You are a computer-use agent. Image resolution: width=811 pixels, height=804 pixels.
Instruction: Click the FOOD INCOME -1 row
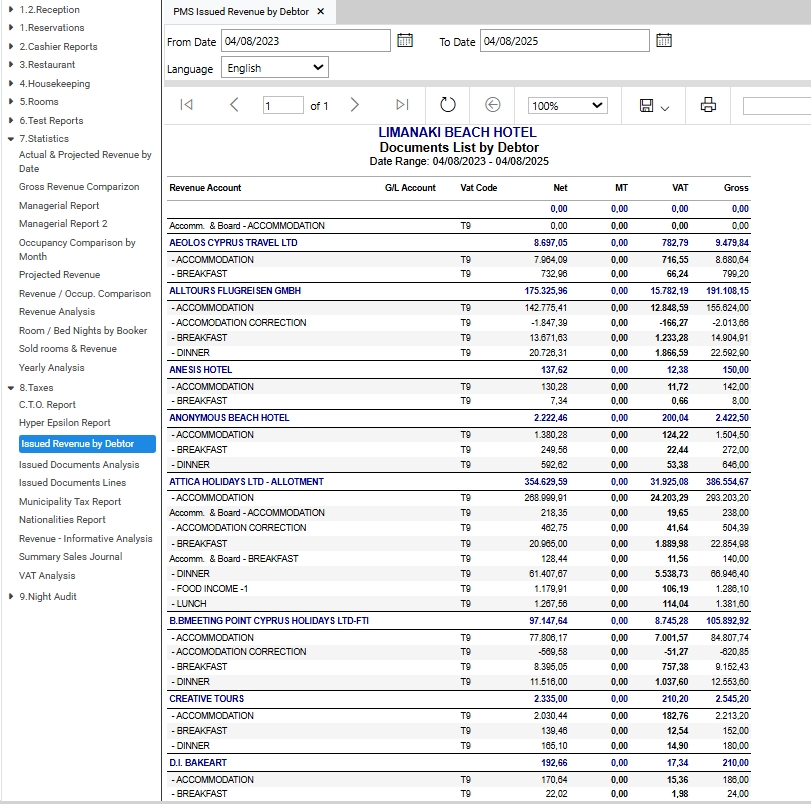click(459, 589)
